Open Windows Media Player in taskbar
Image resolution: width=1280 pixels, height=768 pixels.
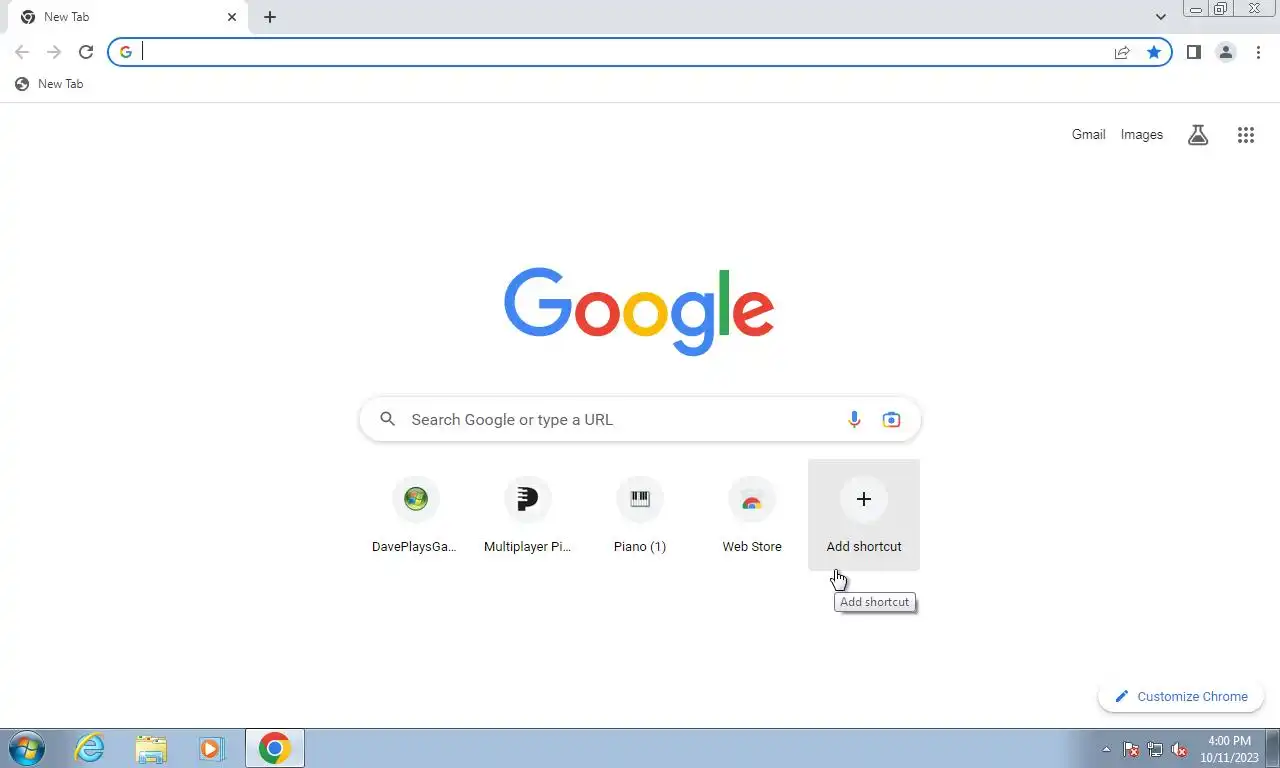click(x=211, y=748)
